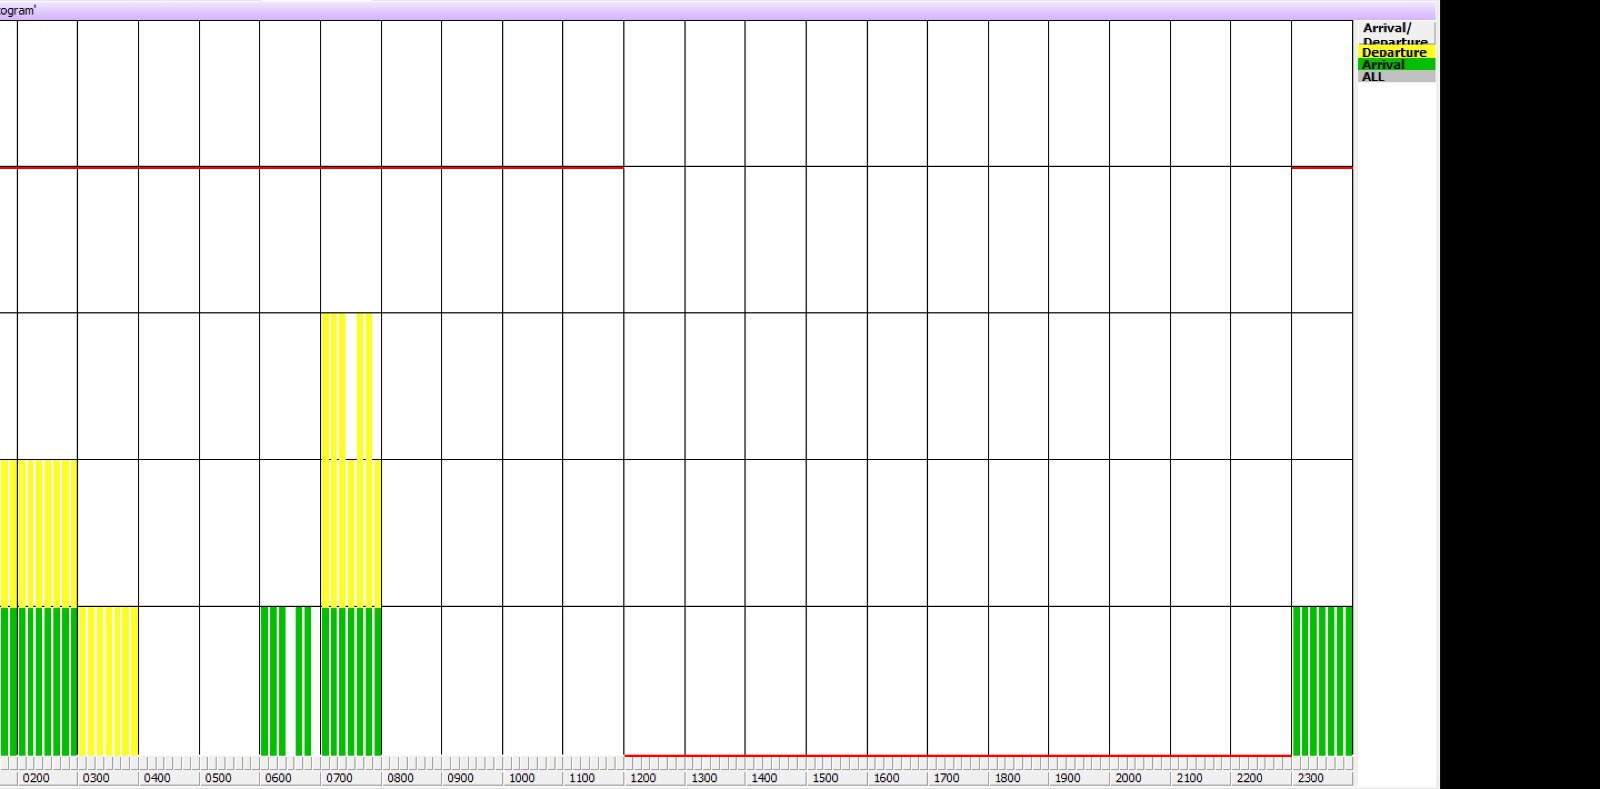
Task: Click green arrival bars in 0700 column
Action: (351, 680)
